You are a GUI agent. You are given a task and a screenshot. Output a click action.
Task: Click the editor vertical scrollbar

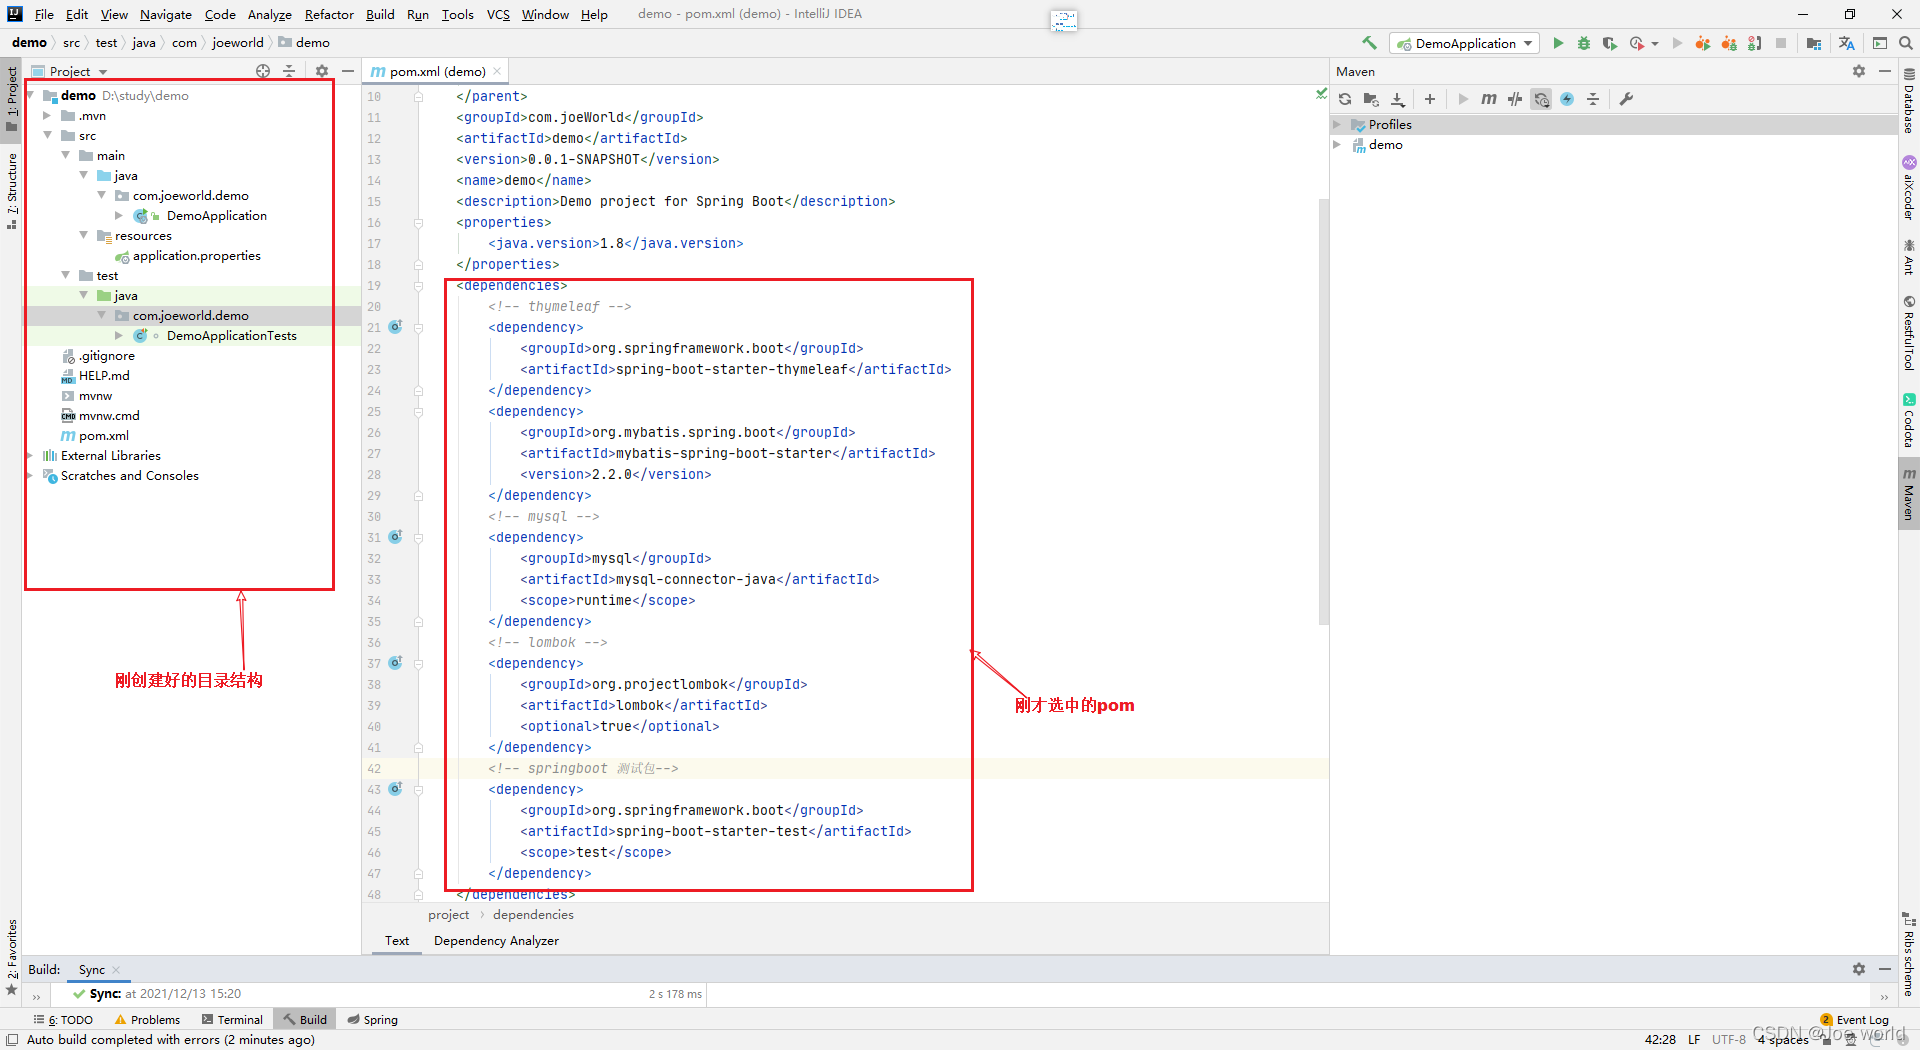1323,412
